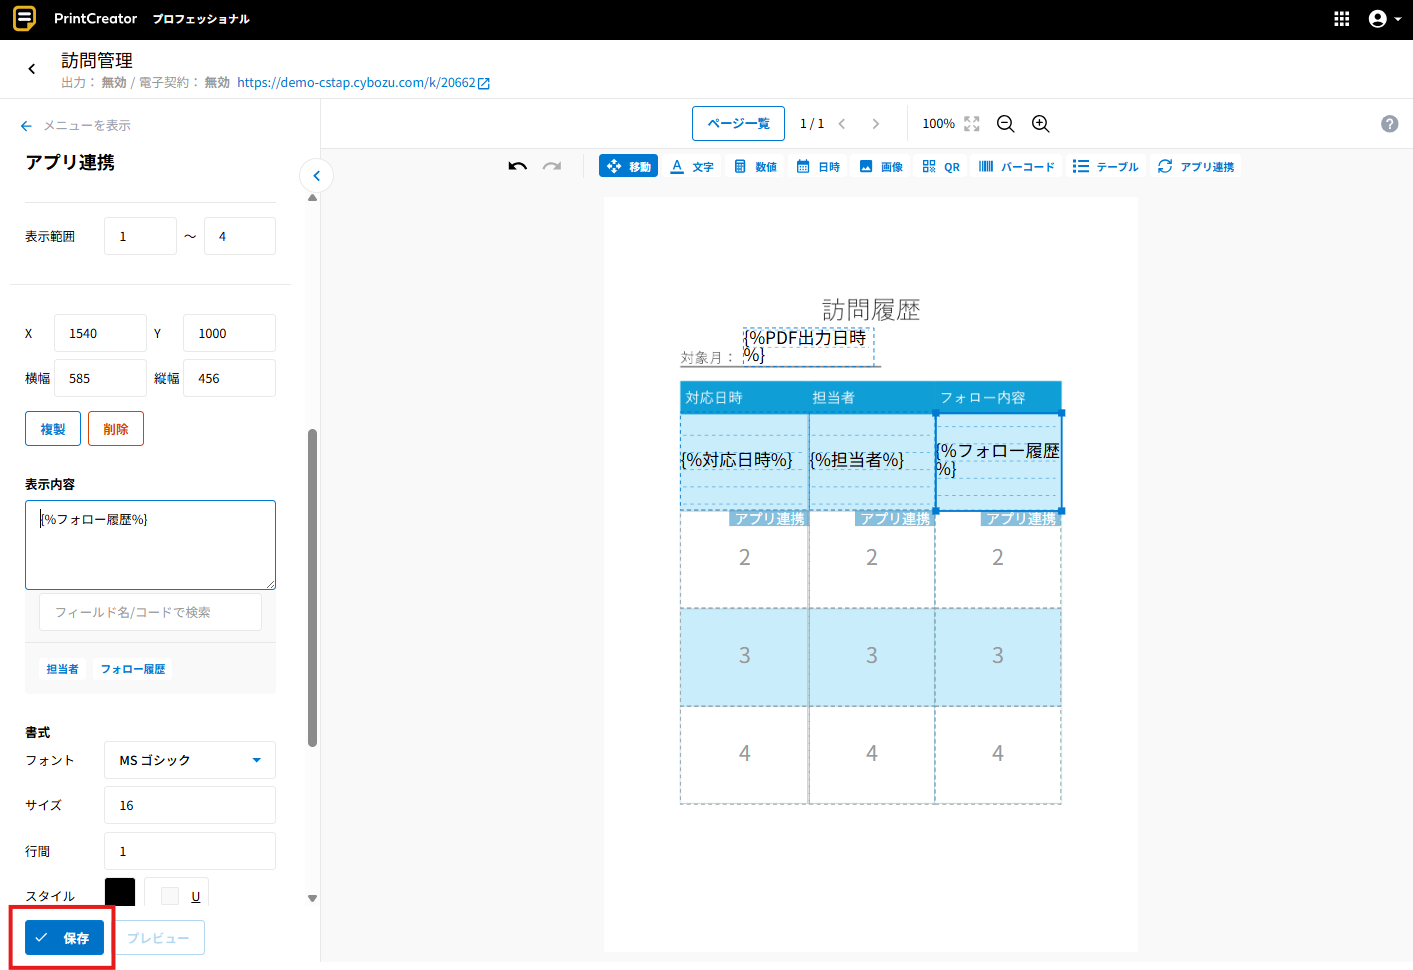The width and height of the screenshot is (1413, 970).
Task: Open the user account dropdown
Action: point(1384,19)
